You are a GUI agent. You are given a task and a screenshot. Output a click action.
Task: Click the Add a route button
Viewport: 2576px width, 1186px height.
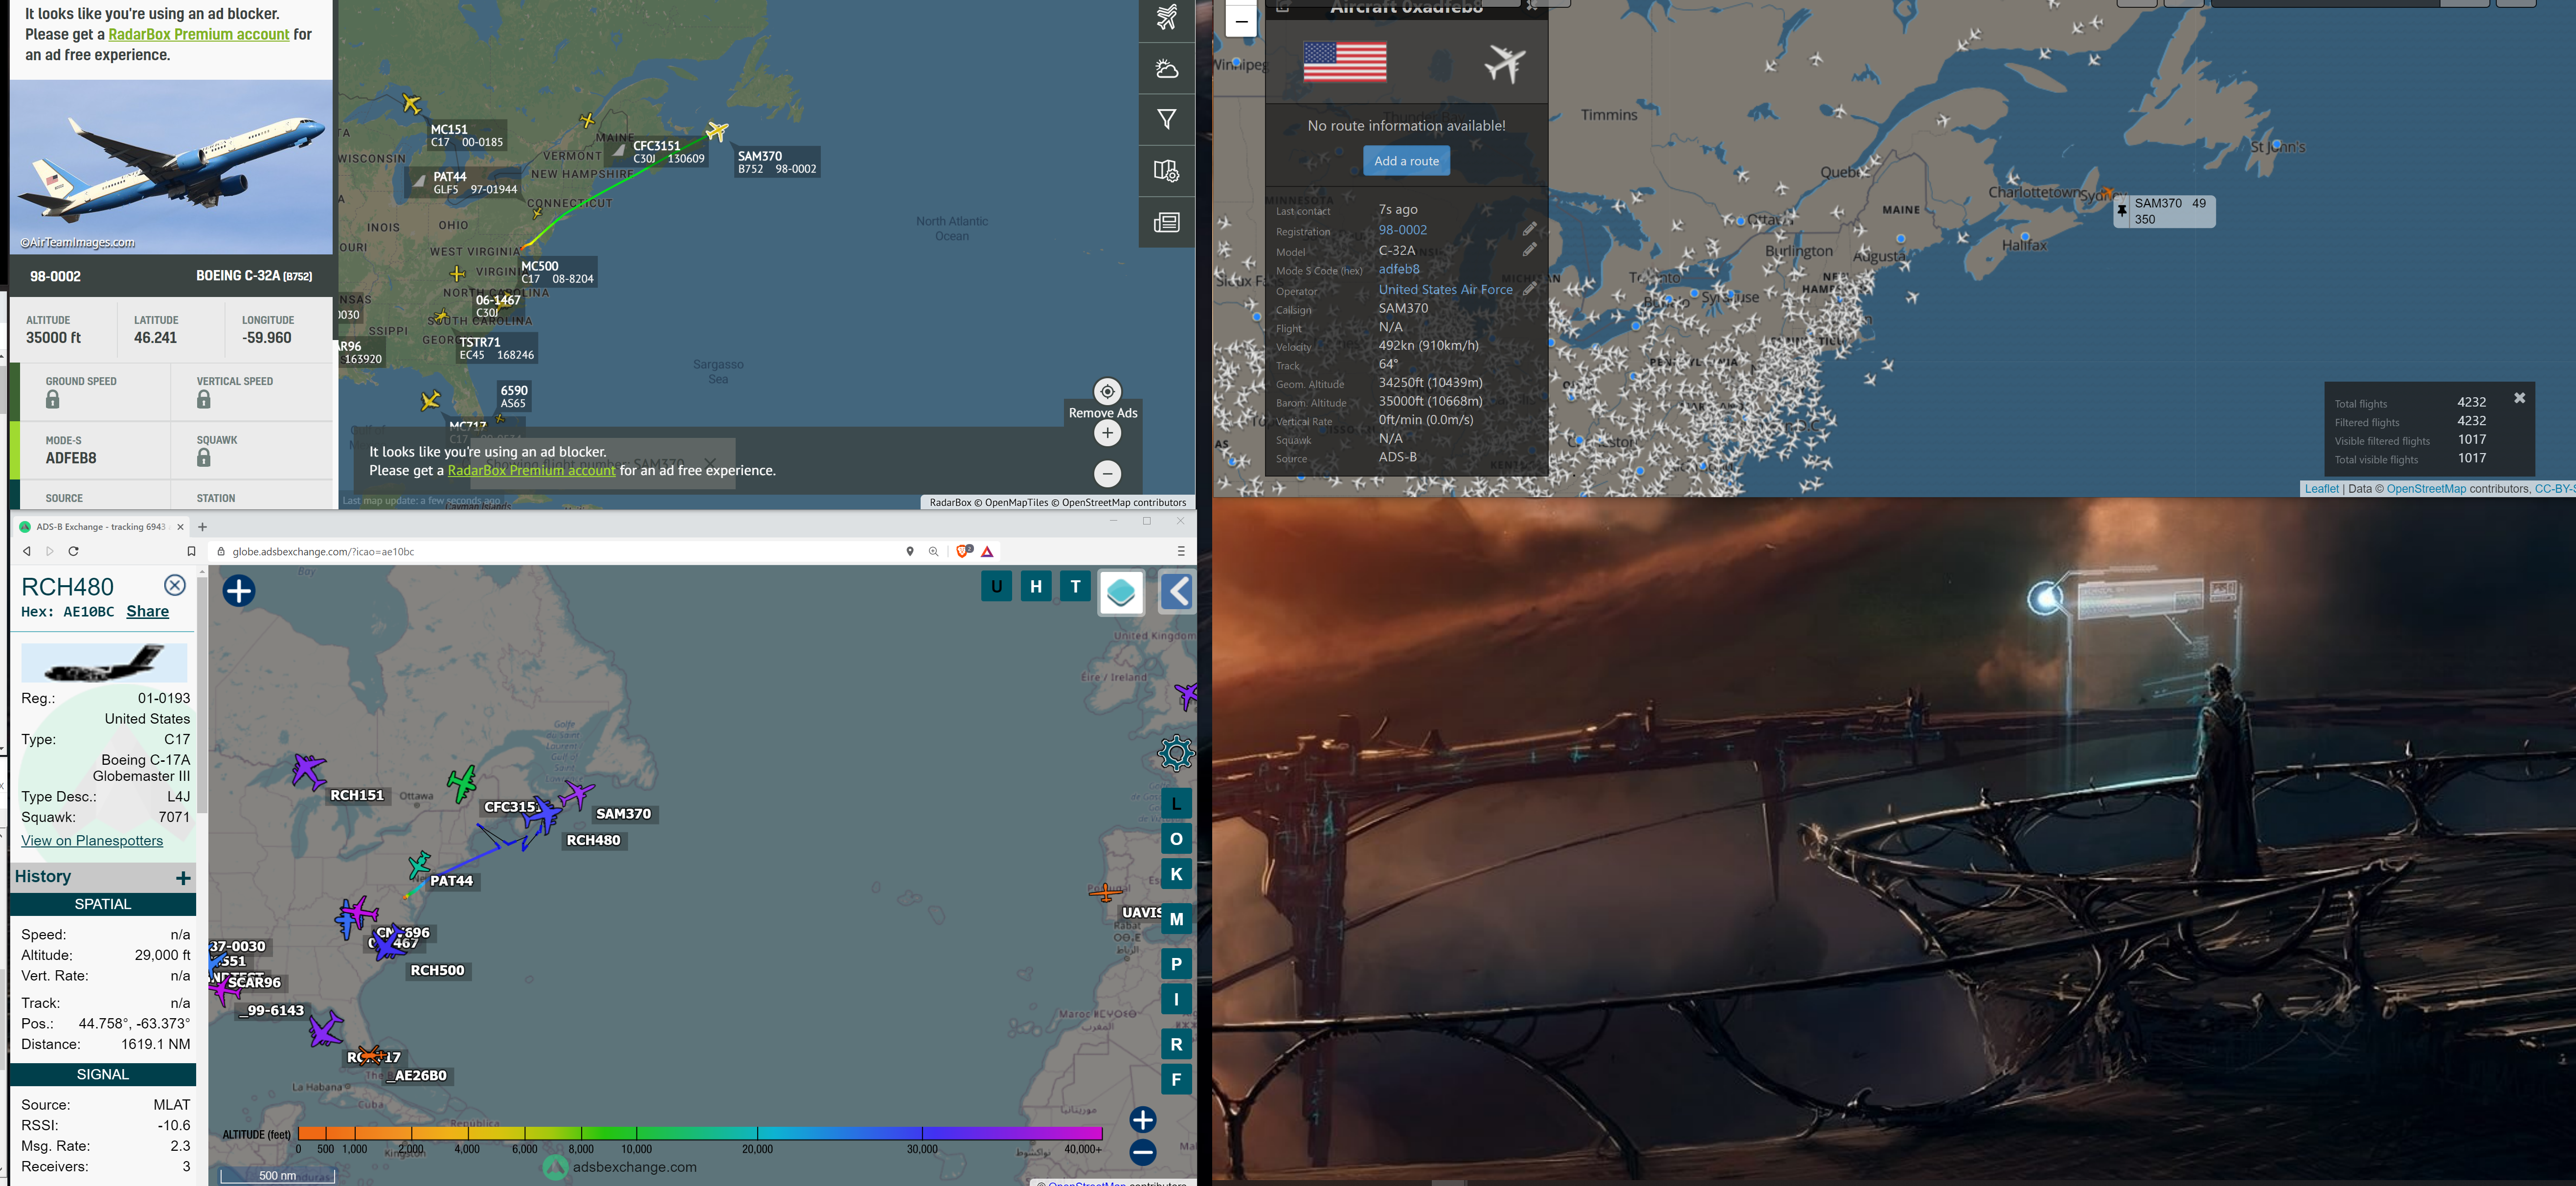(x=1406, y=161)
